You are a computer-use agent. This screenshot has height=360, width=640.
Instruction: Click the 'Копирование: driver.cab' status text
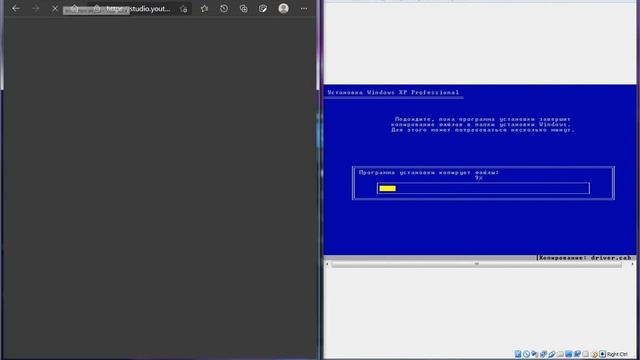pos(585,258)
